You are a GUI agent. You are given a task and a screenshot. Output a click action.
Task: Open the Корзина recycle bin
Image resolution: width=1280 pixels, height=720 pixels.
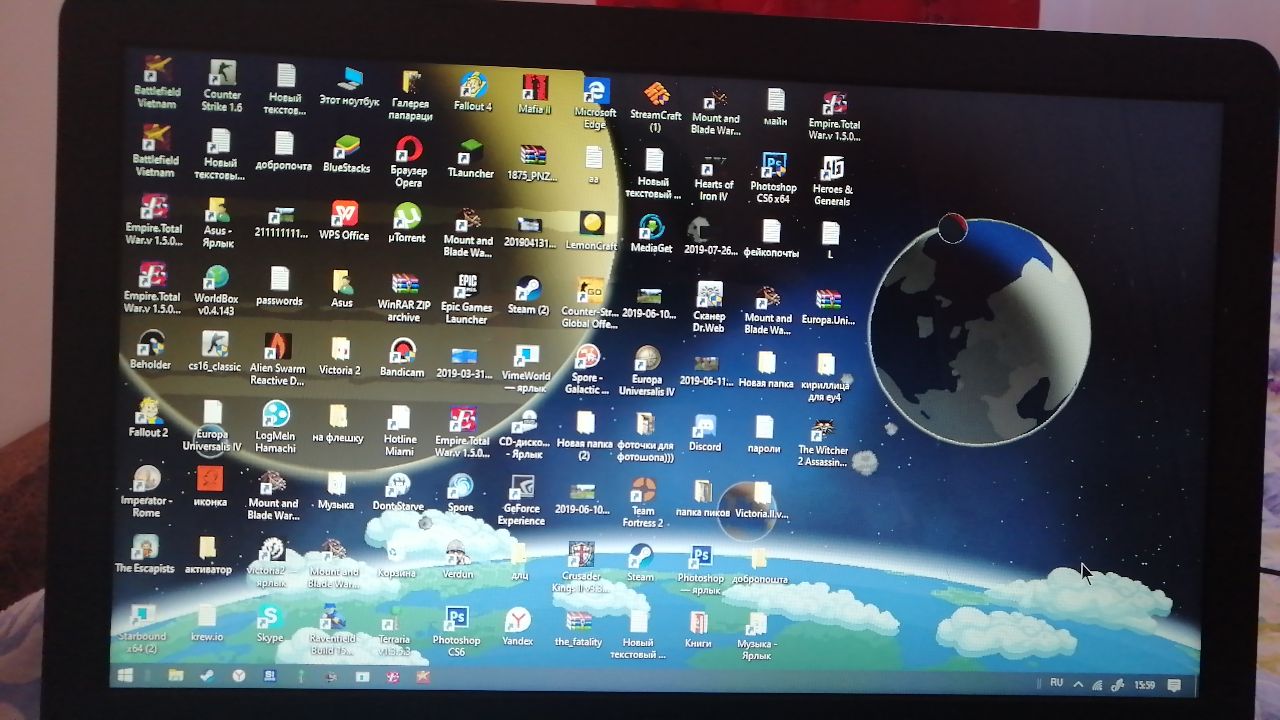click(x=396, y=560)
